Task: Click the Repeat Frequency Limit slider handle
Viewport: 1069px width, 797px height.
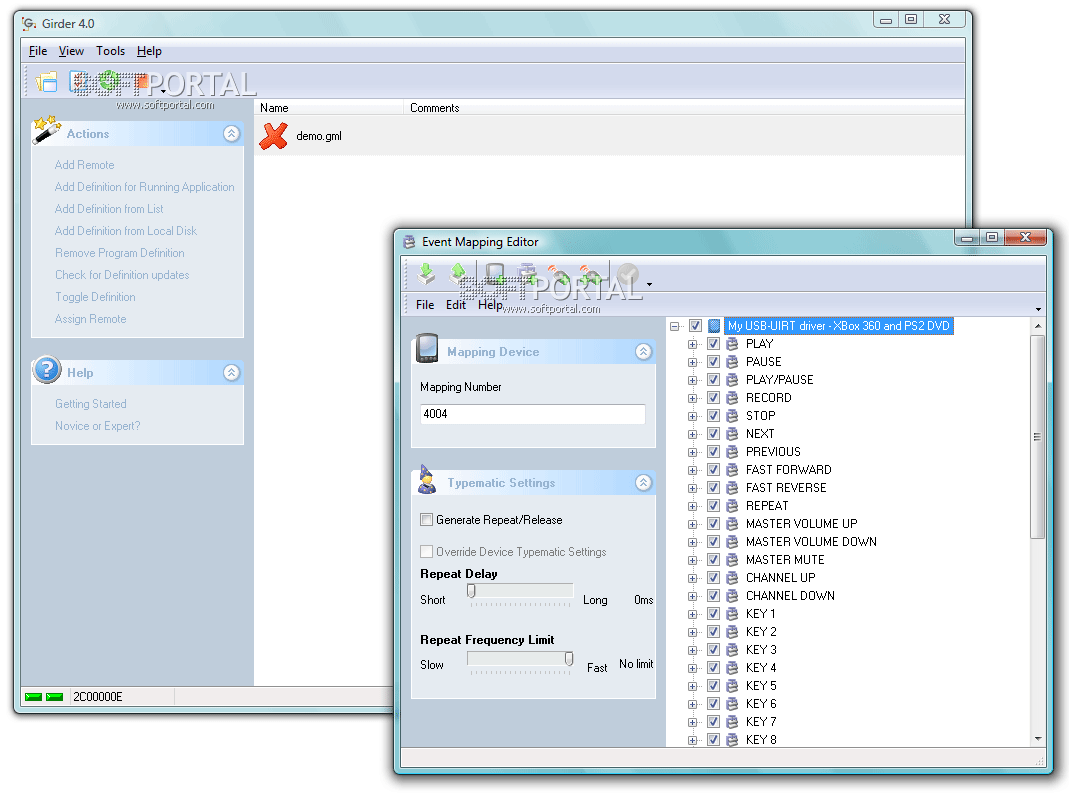Action: click(569, 659)
